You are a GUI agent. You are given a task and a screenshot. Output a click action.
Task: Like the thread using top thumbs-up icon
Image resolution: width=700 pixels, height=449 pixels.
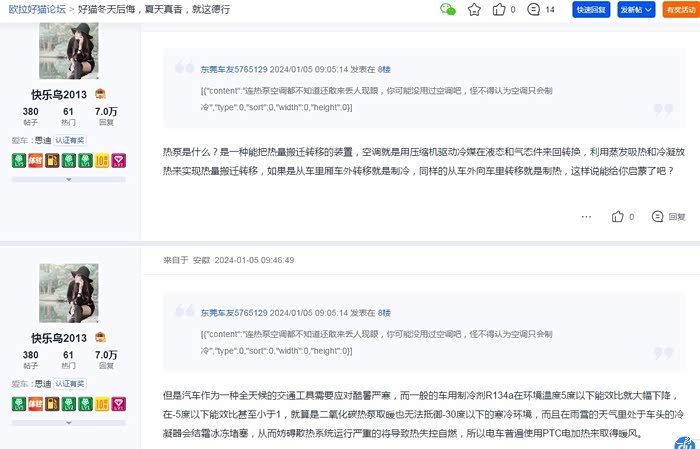tap(500, 10)
